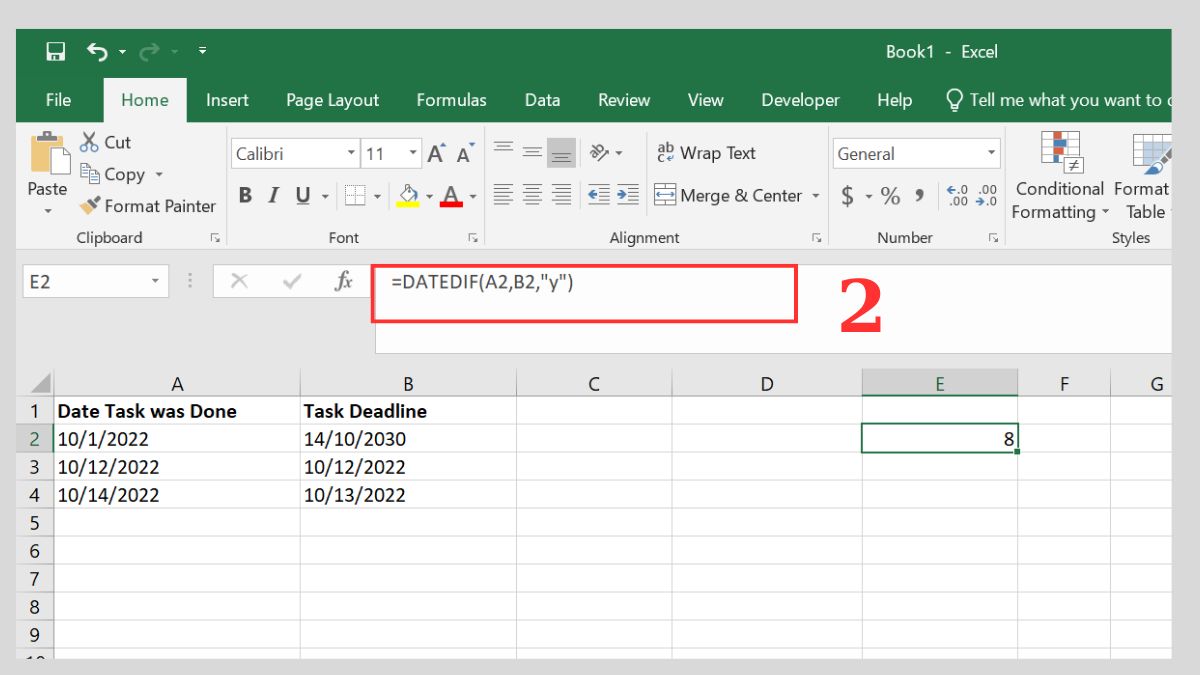Image resolution: width=1200 pixels, height=675 pixels.
Task: Open the Developer tab
Action: (x=800, y=100)
